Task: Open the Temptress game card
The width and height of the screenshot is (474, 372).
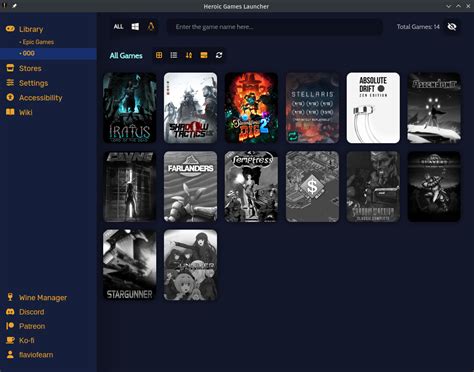Action: tap(251, 187)
